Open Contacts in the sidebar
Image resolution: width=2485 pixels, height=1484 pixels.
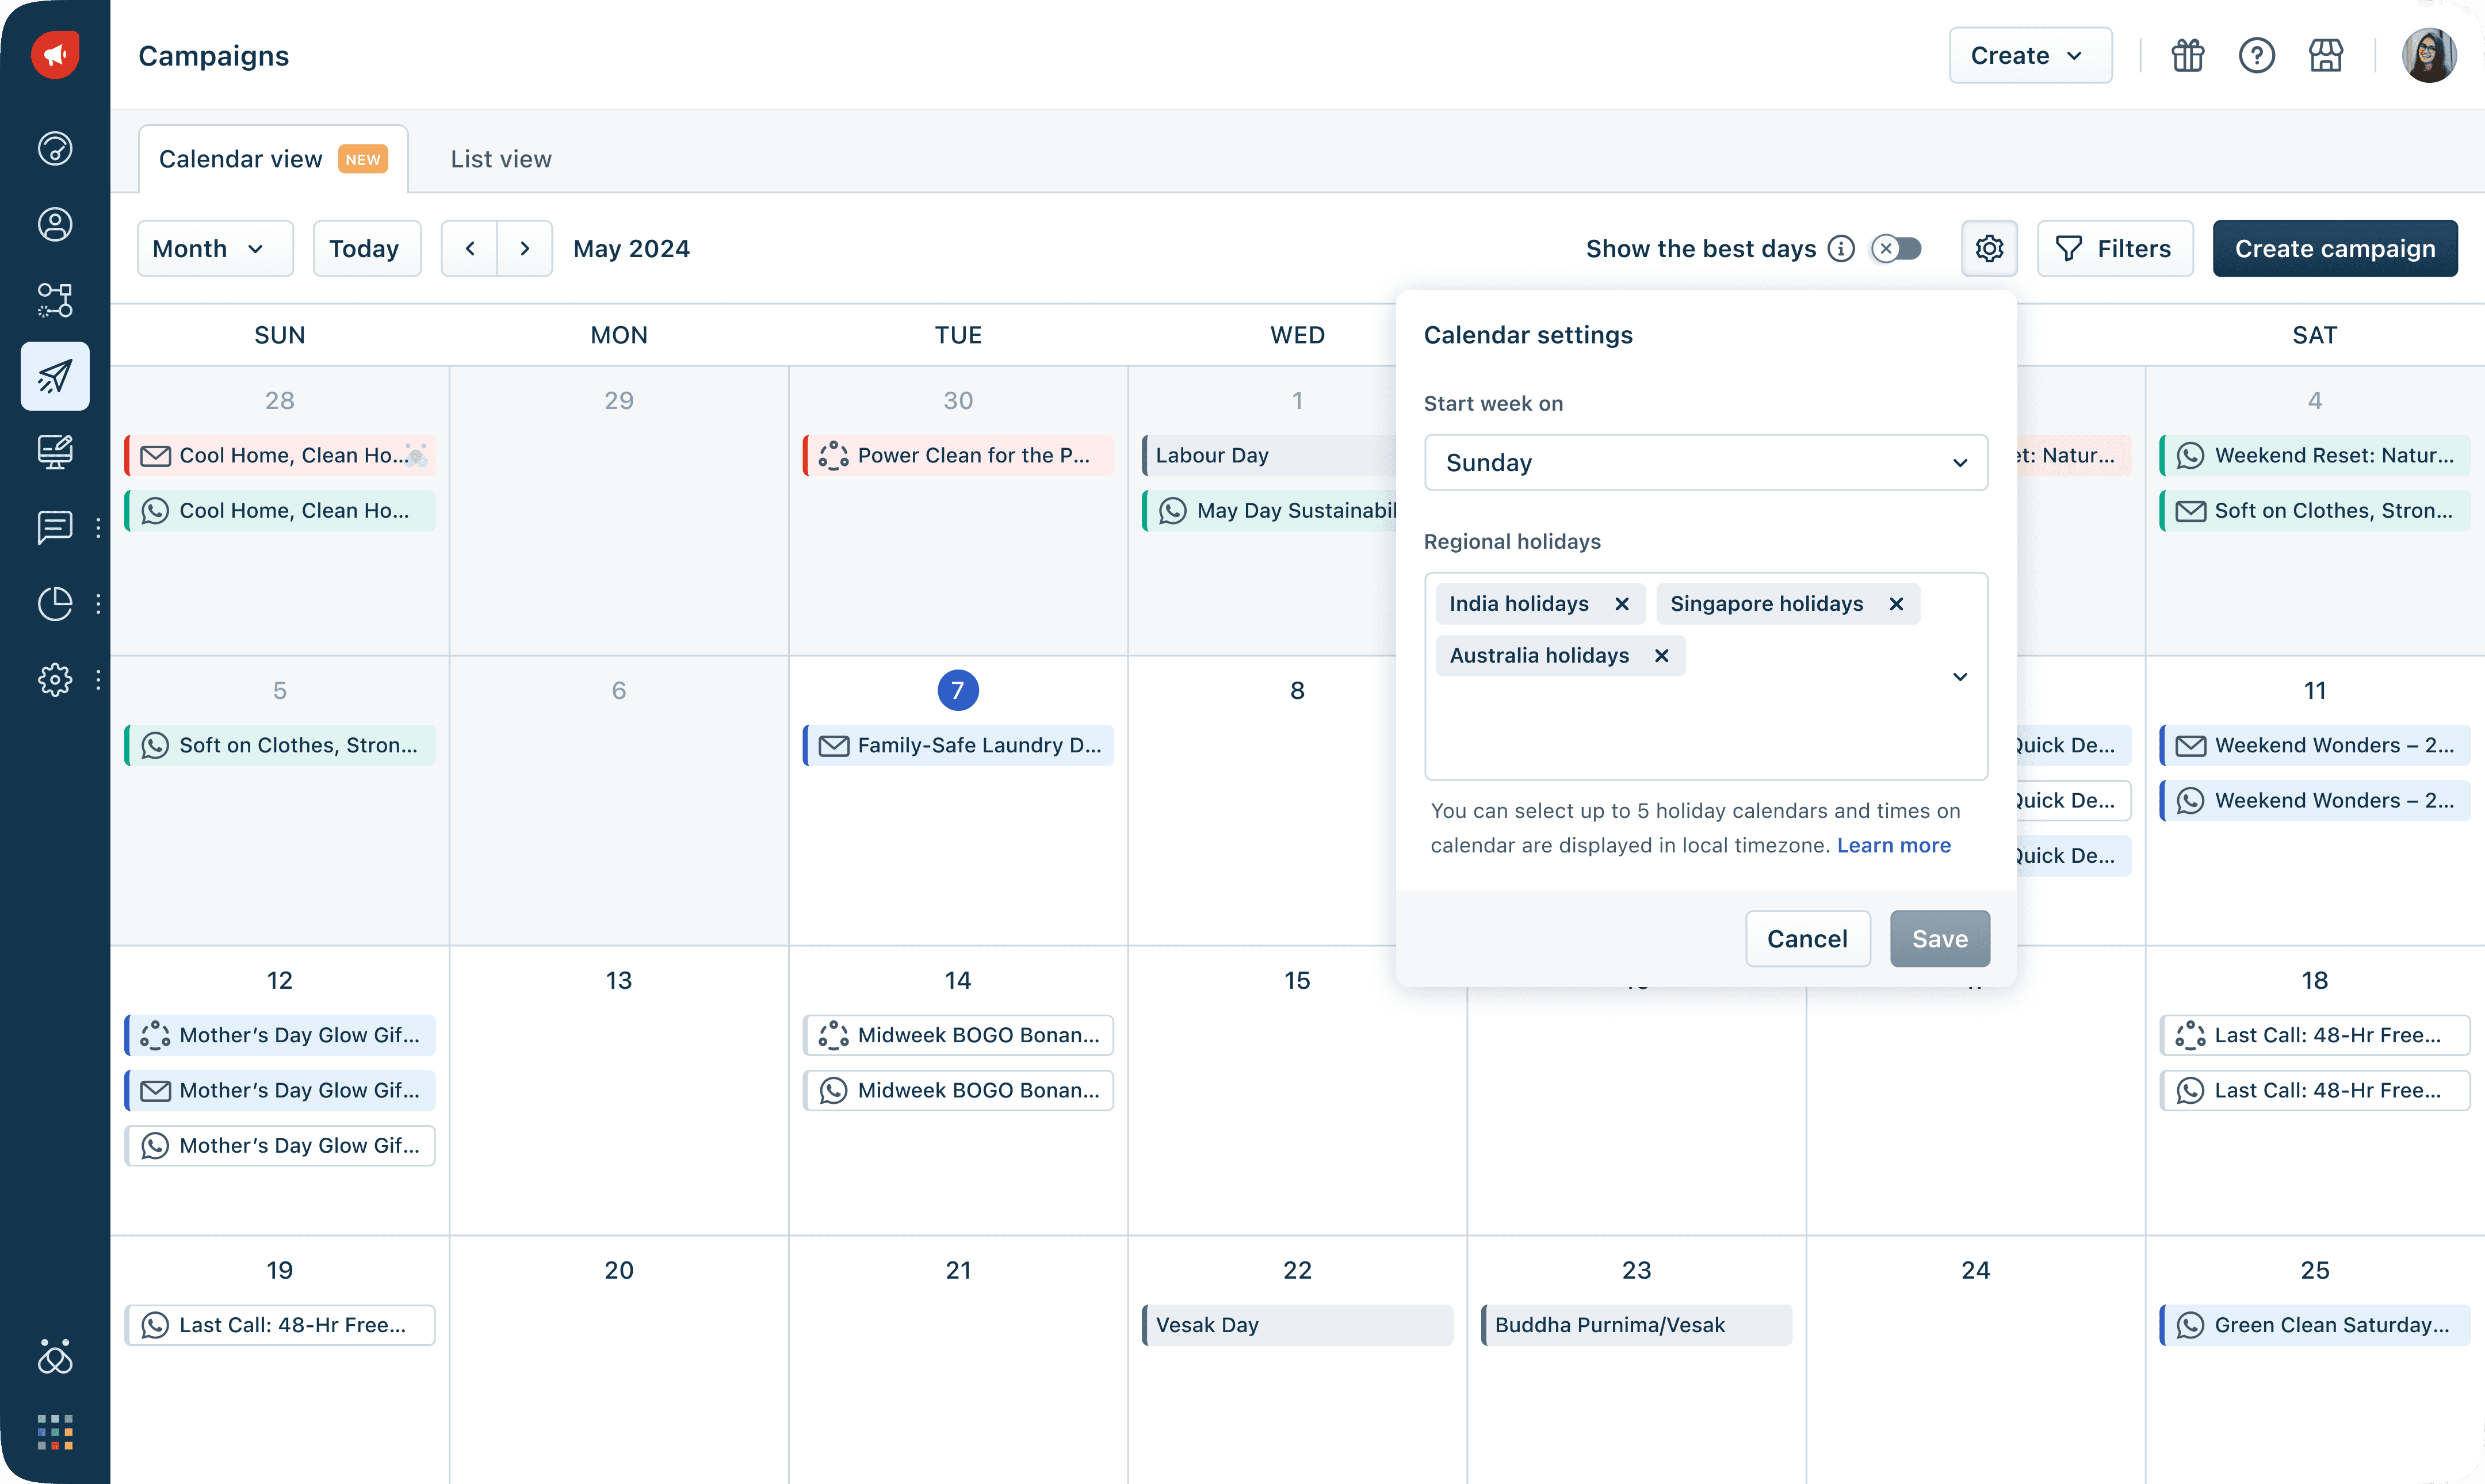[55, 224]
